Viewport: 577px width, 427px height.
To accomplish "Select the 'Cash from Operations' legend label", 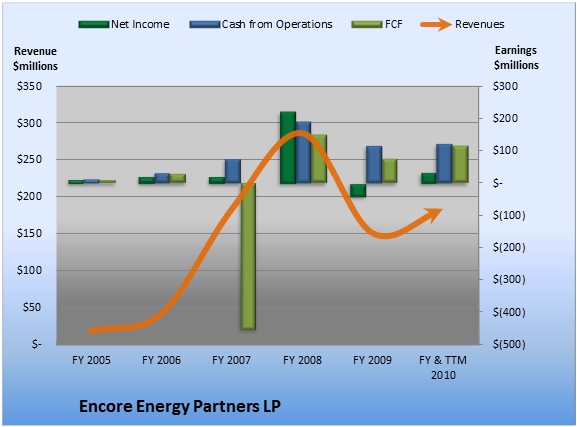I will (x=277, y=24).
